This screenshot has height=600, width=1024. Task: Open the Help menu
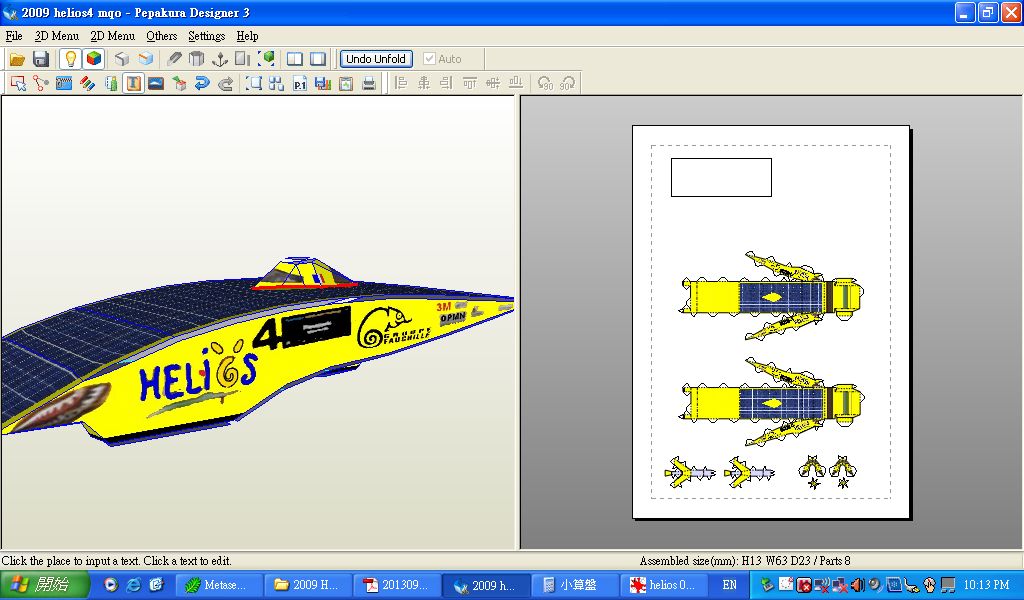pos(247,36)
